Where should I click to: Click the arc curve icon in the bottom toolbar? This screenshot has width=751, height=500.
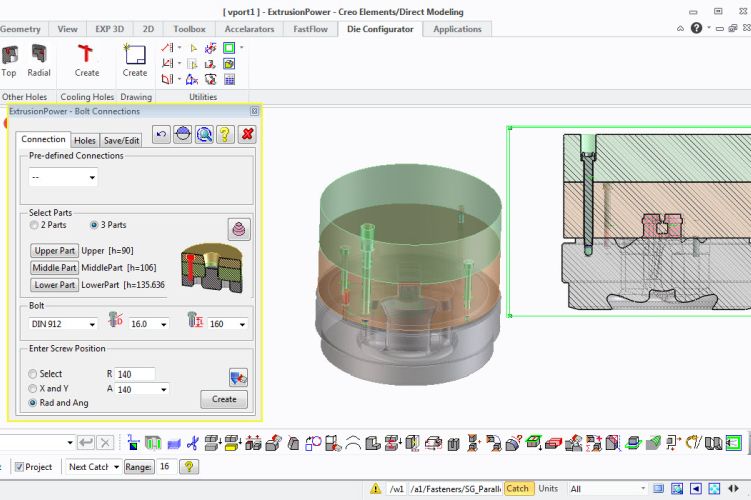(353, 443)
